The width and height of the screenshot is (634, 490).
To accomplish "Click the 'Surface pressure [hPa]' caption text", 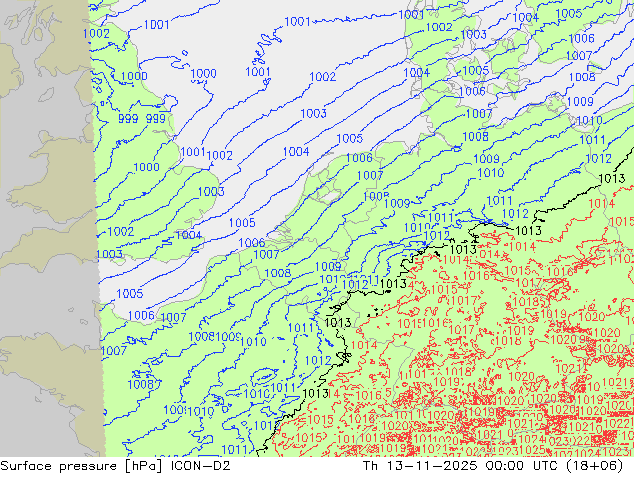I will 83,466.
